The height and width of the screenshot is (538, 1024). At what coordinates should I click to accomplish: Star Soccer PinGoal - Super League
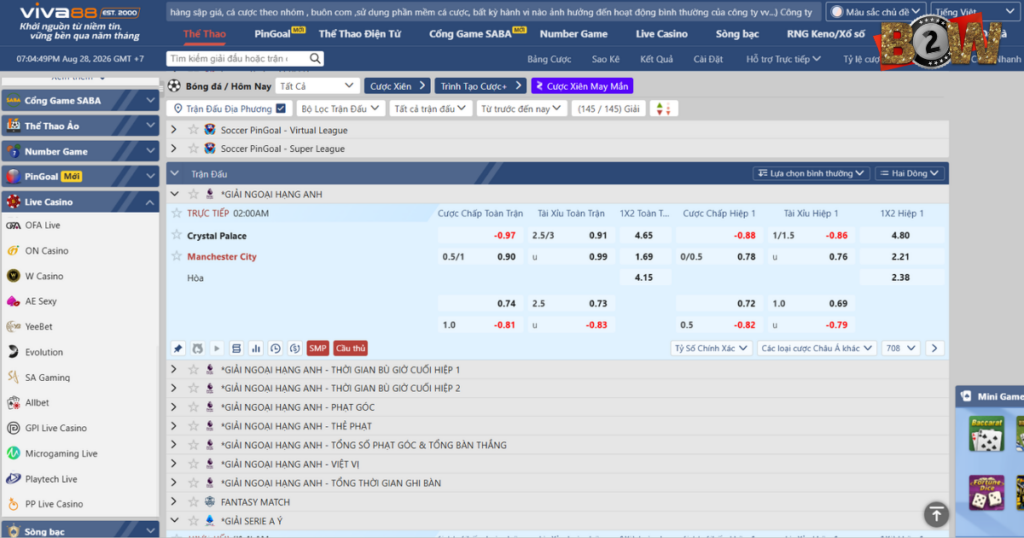[x=193, y=148]
